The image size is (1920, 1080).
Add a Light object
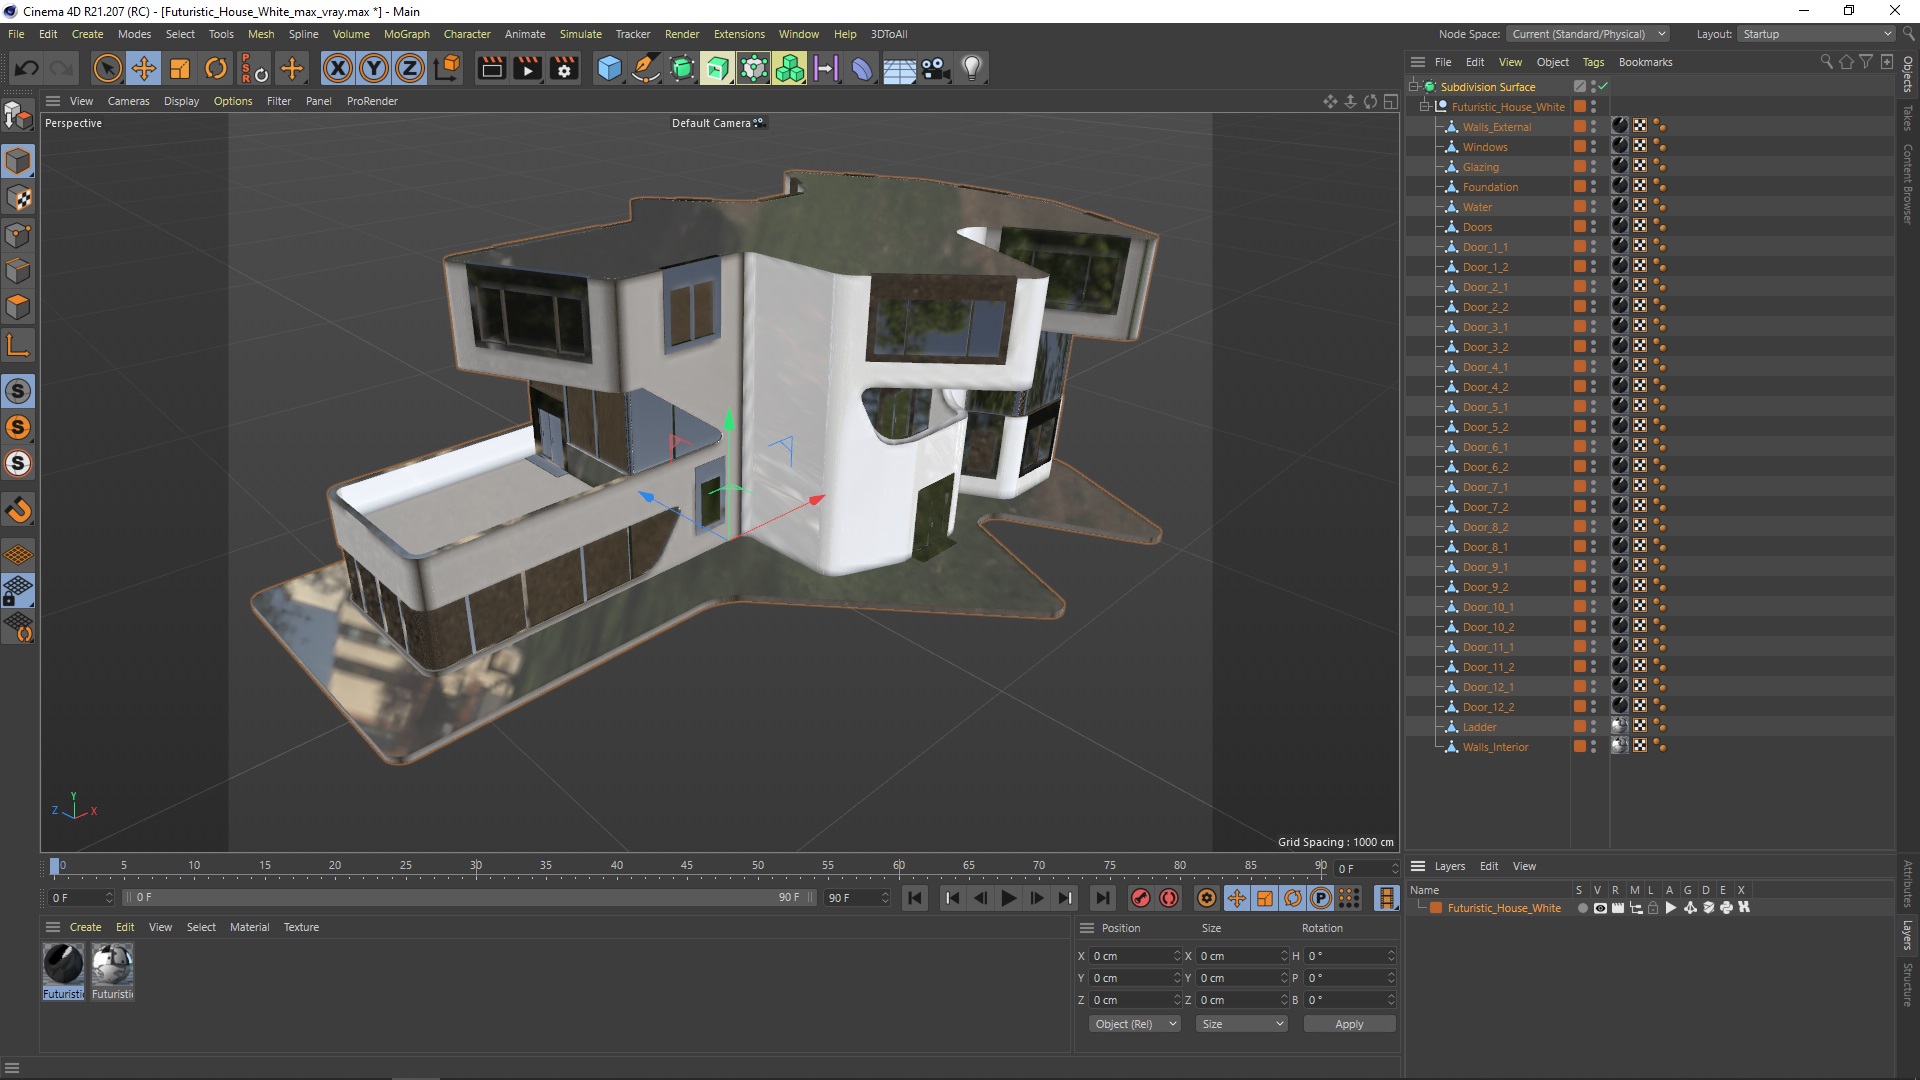[x=971, y=68]
